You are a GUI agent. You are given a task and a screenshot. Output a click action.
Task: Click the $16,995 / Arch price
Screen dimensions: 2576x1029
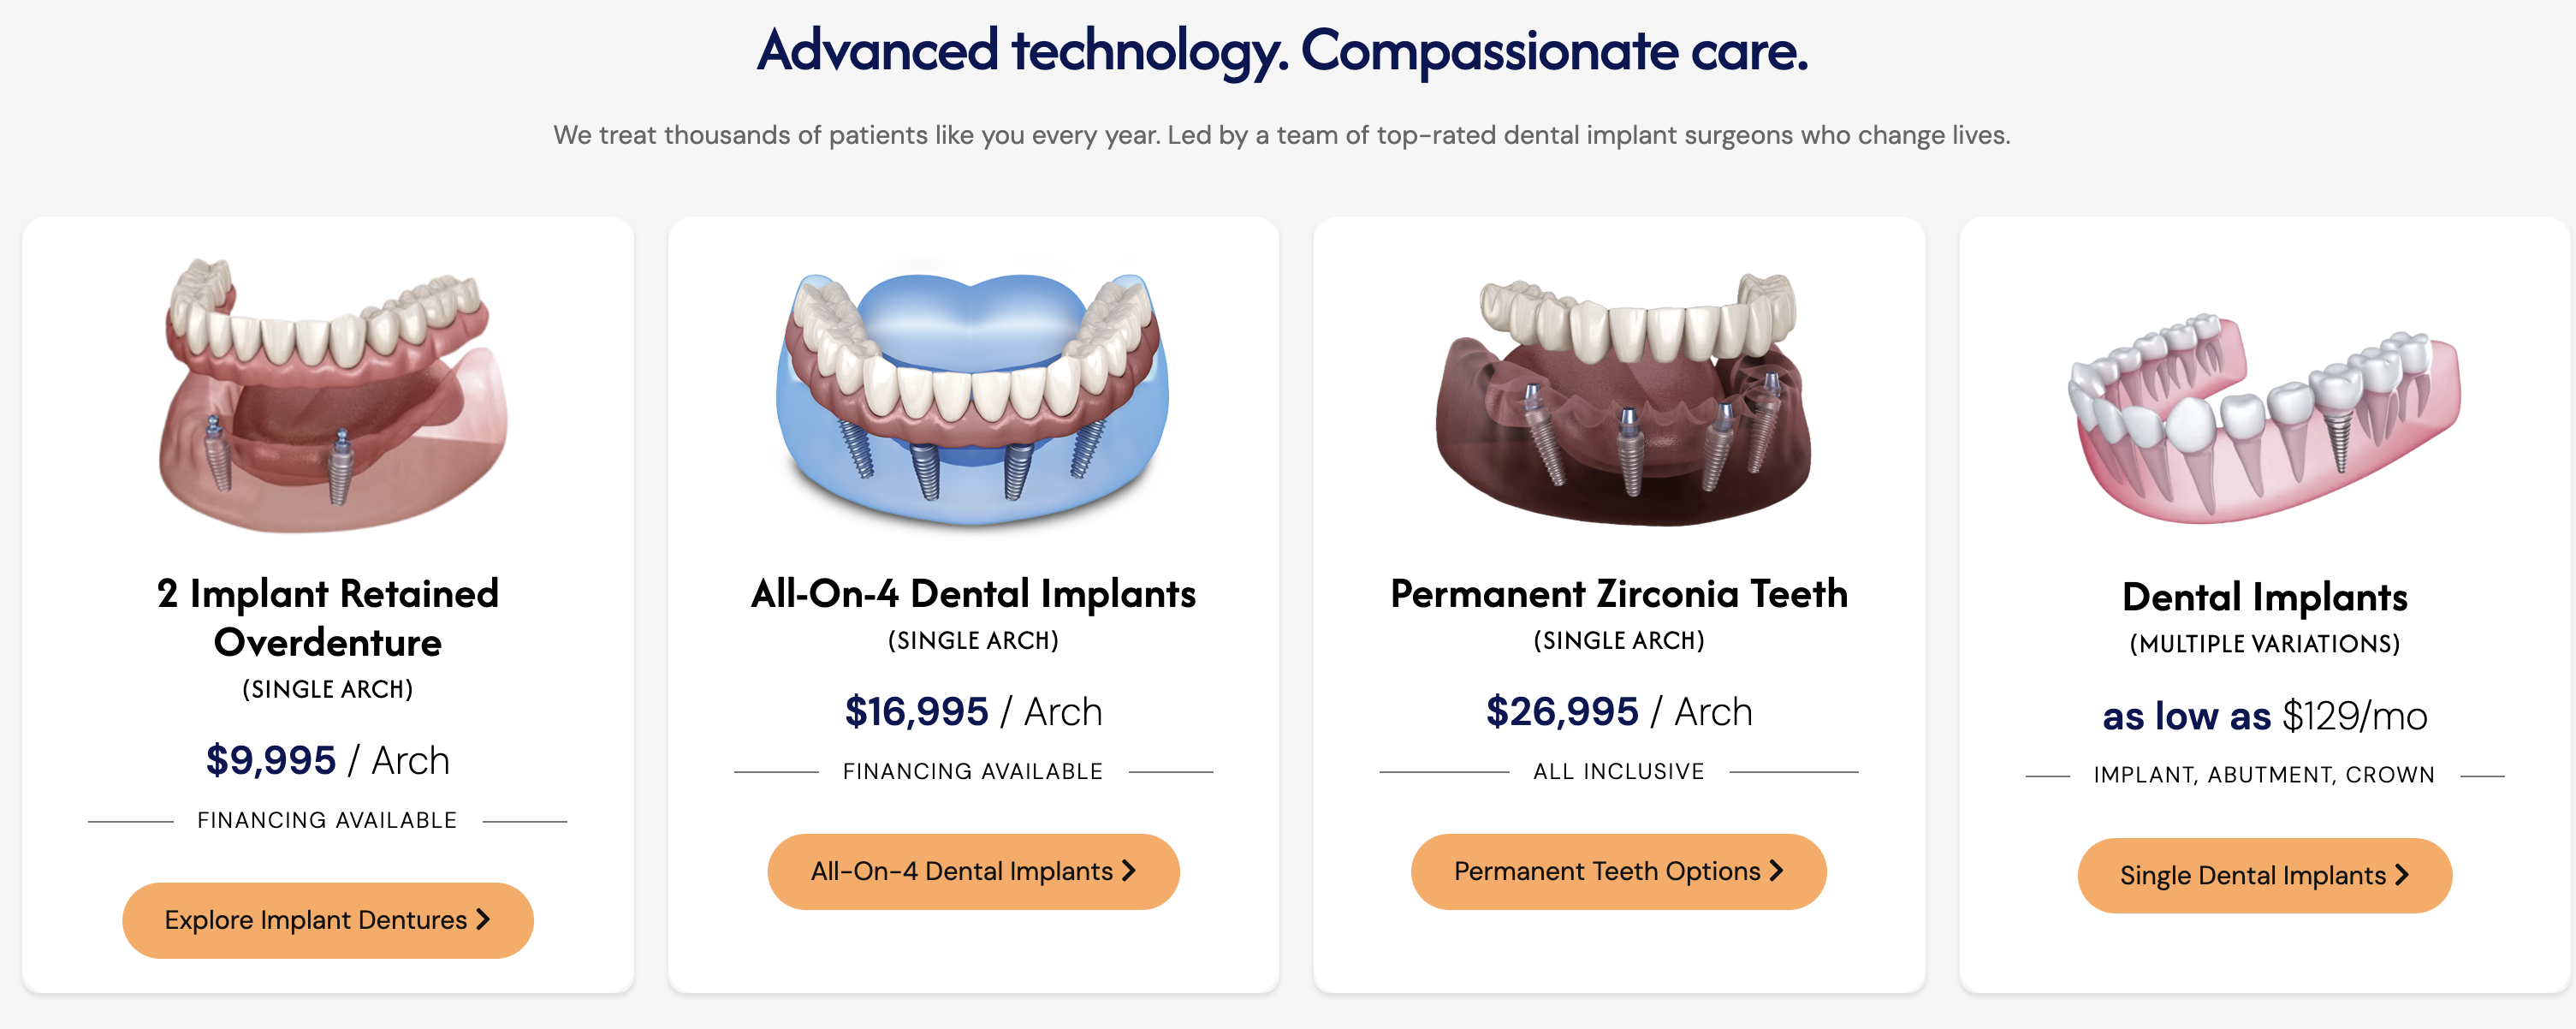pyautogui.click(x=973, y=712)
